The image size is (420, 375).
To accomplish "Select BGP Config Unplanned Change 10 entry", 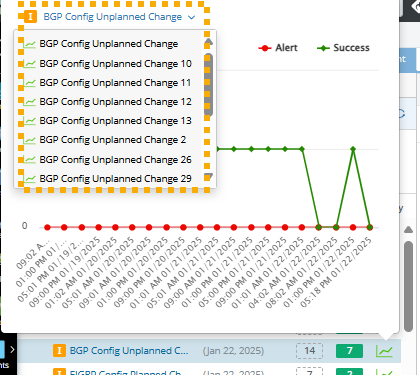I will click(115, 64).
